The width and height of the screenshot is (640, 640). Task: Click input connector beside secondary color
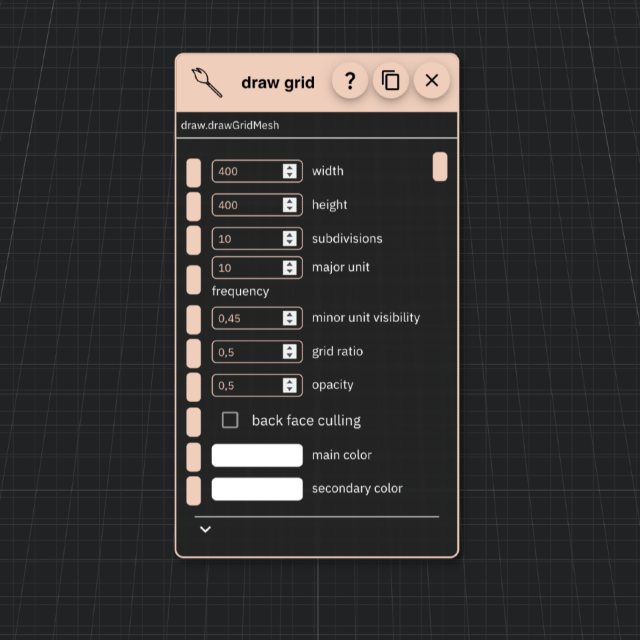[193, 491]
